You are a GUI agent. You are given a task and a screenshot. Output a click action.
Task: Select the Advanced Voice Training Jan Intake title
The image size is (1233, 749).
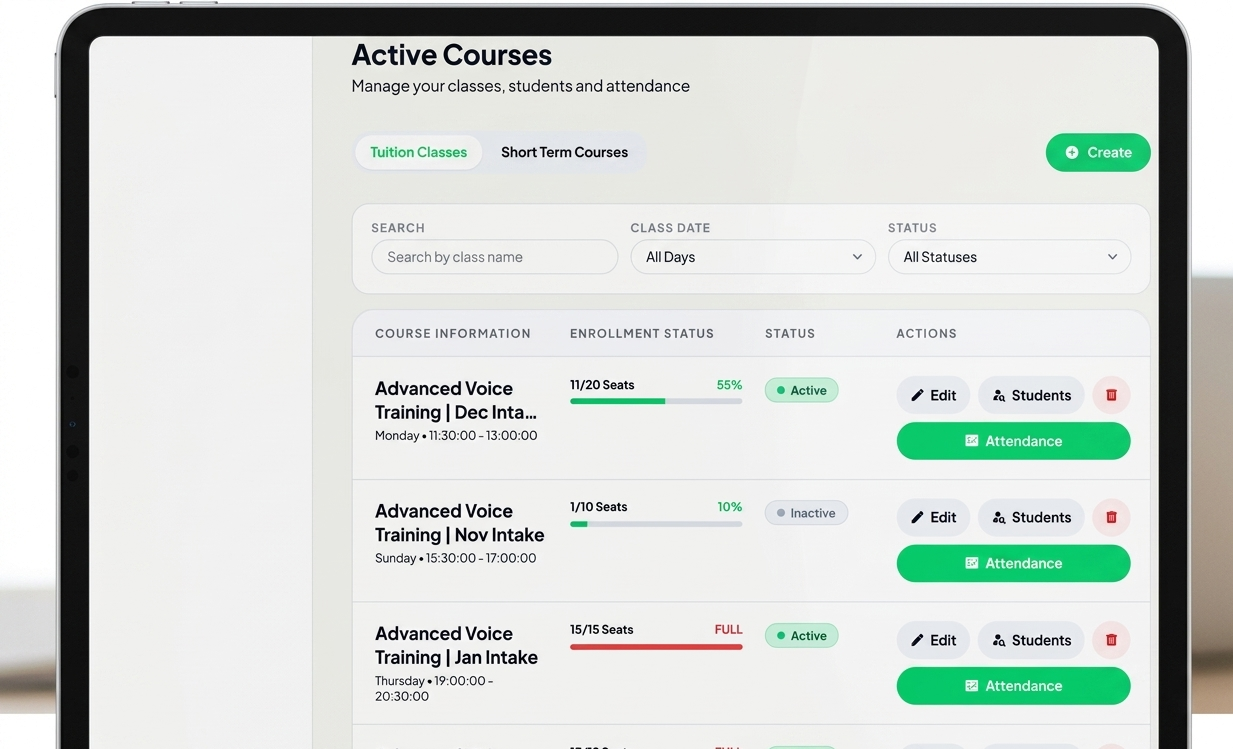pos(456,645)
